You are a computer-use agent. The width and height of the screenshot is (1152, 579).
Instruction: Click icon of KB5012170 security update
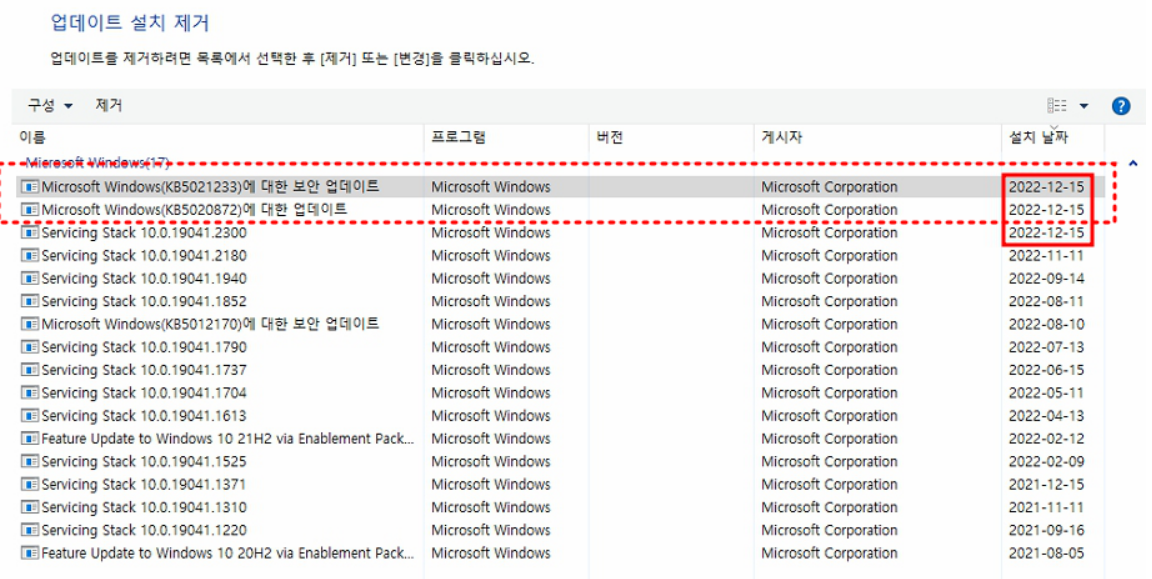(x=30, y=324)
